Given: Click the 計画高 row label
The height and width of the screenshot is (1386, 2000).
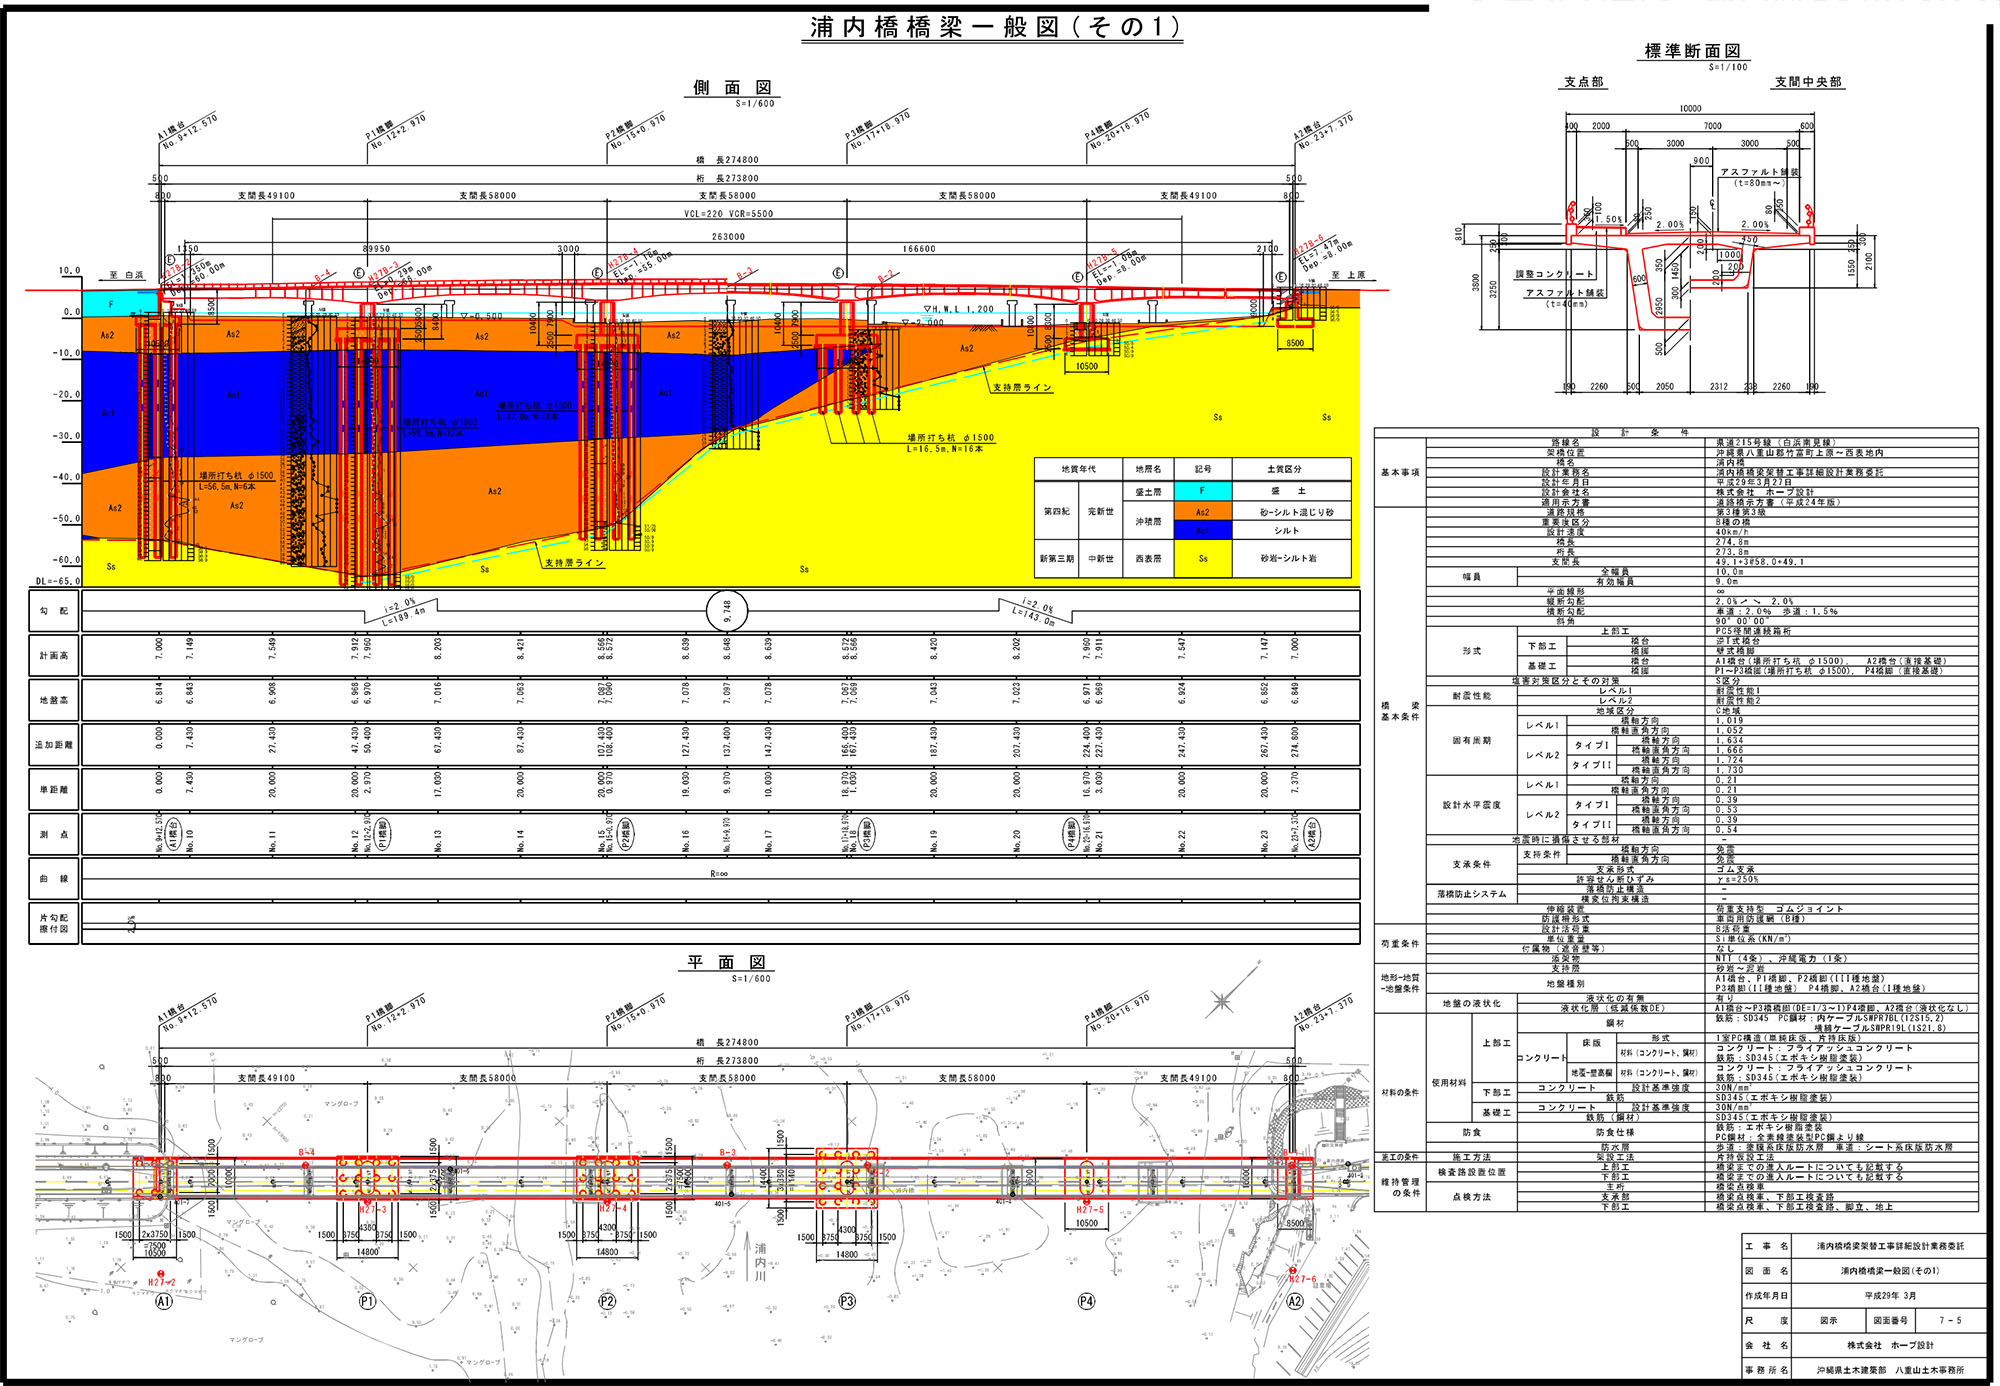Looking at the screenshot, I should point(54,656).
